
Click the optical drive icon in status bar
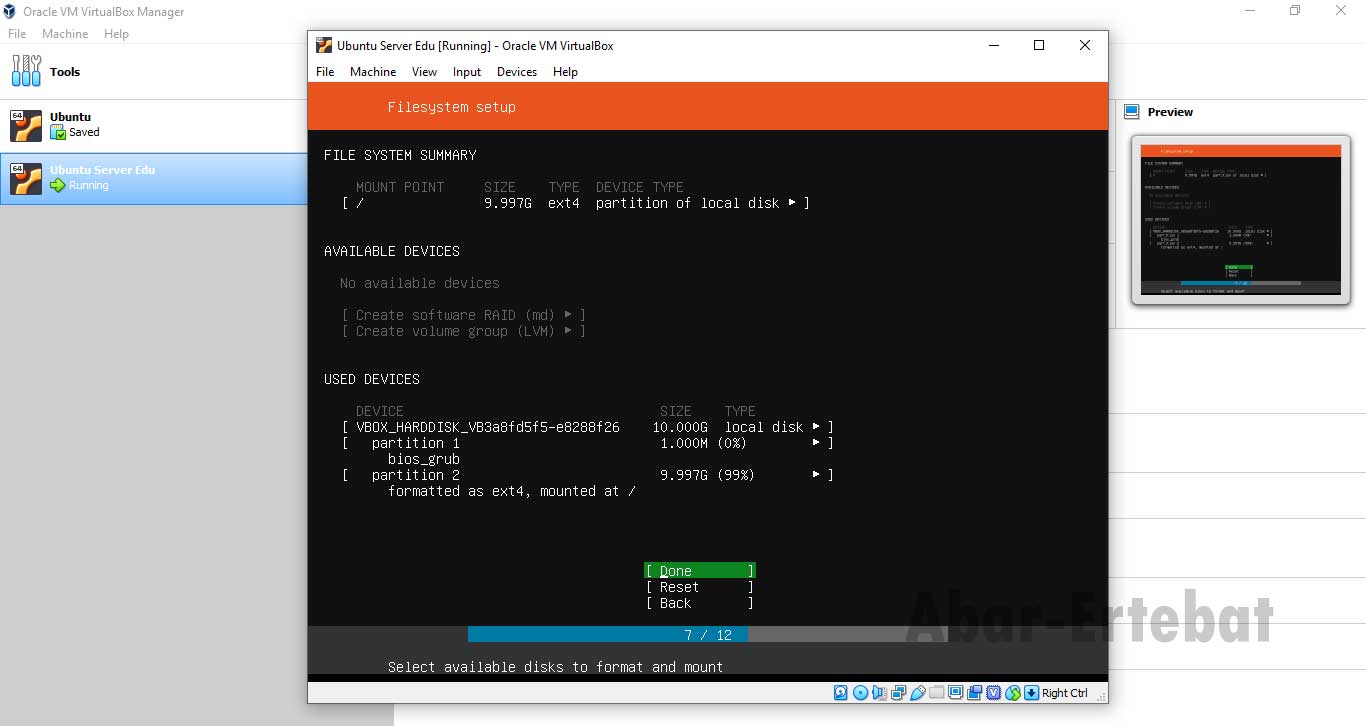click(x=861, y=693)
